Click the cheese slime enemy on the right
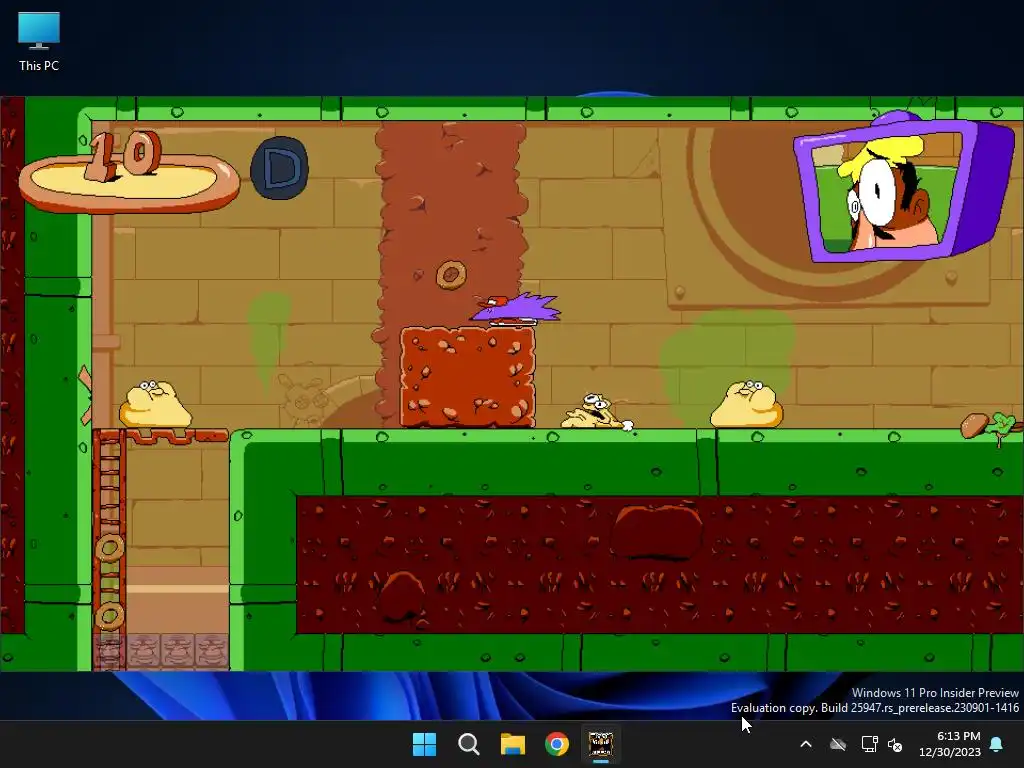 [746, 404]
